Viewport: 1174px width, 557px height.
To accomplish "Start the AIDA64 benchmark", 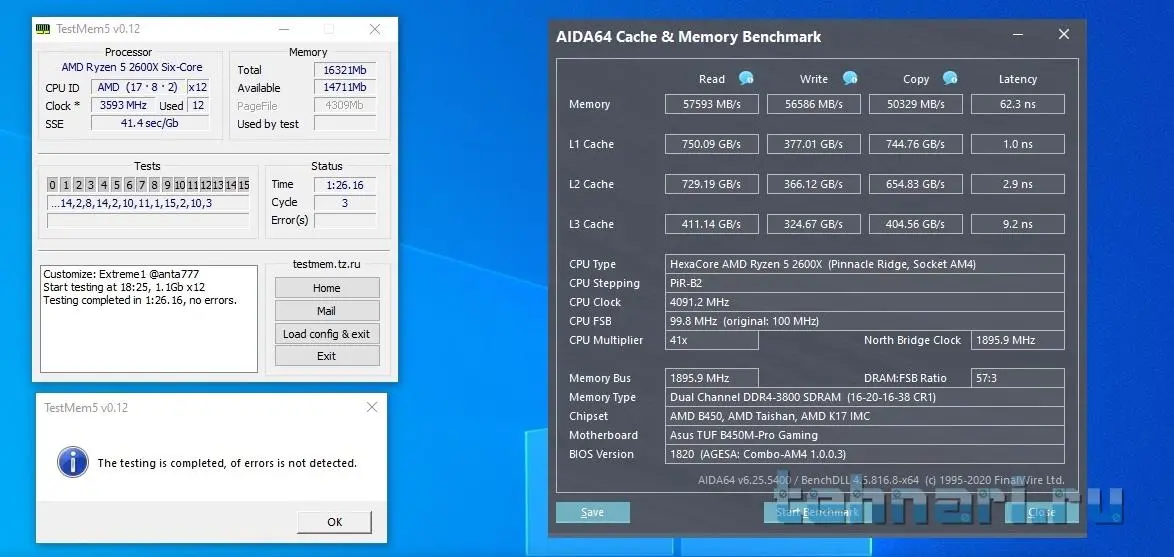I will (817, 512).
